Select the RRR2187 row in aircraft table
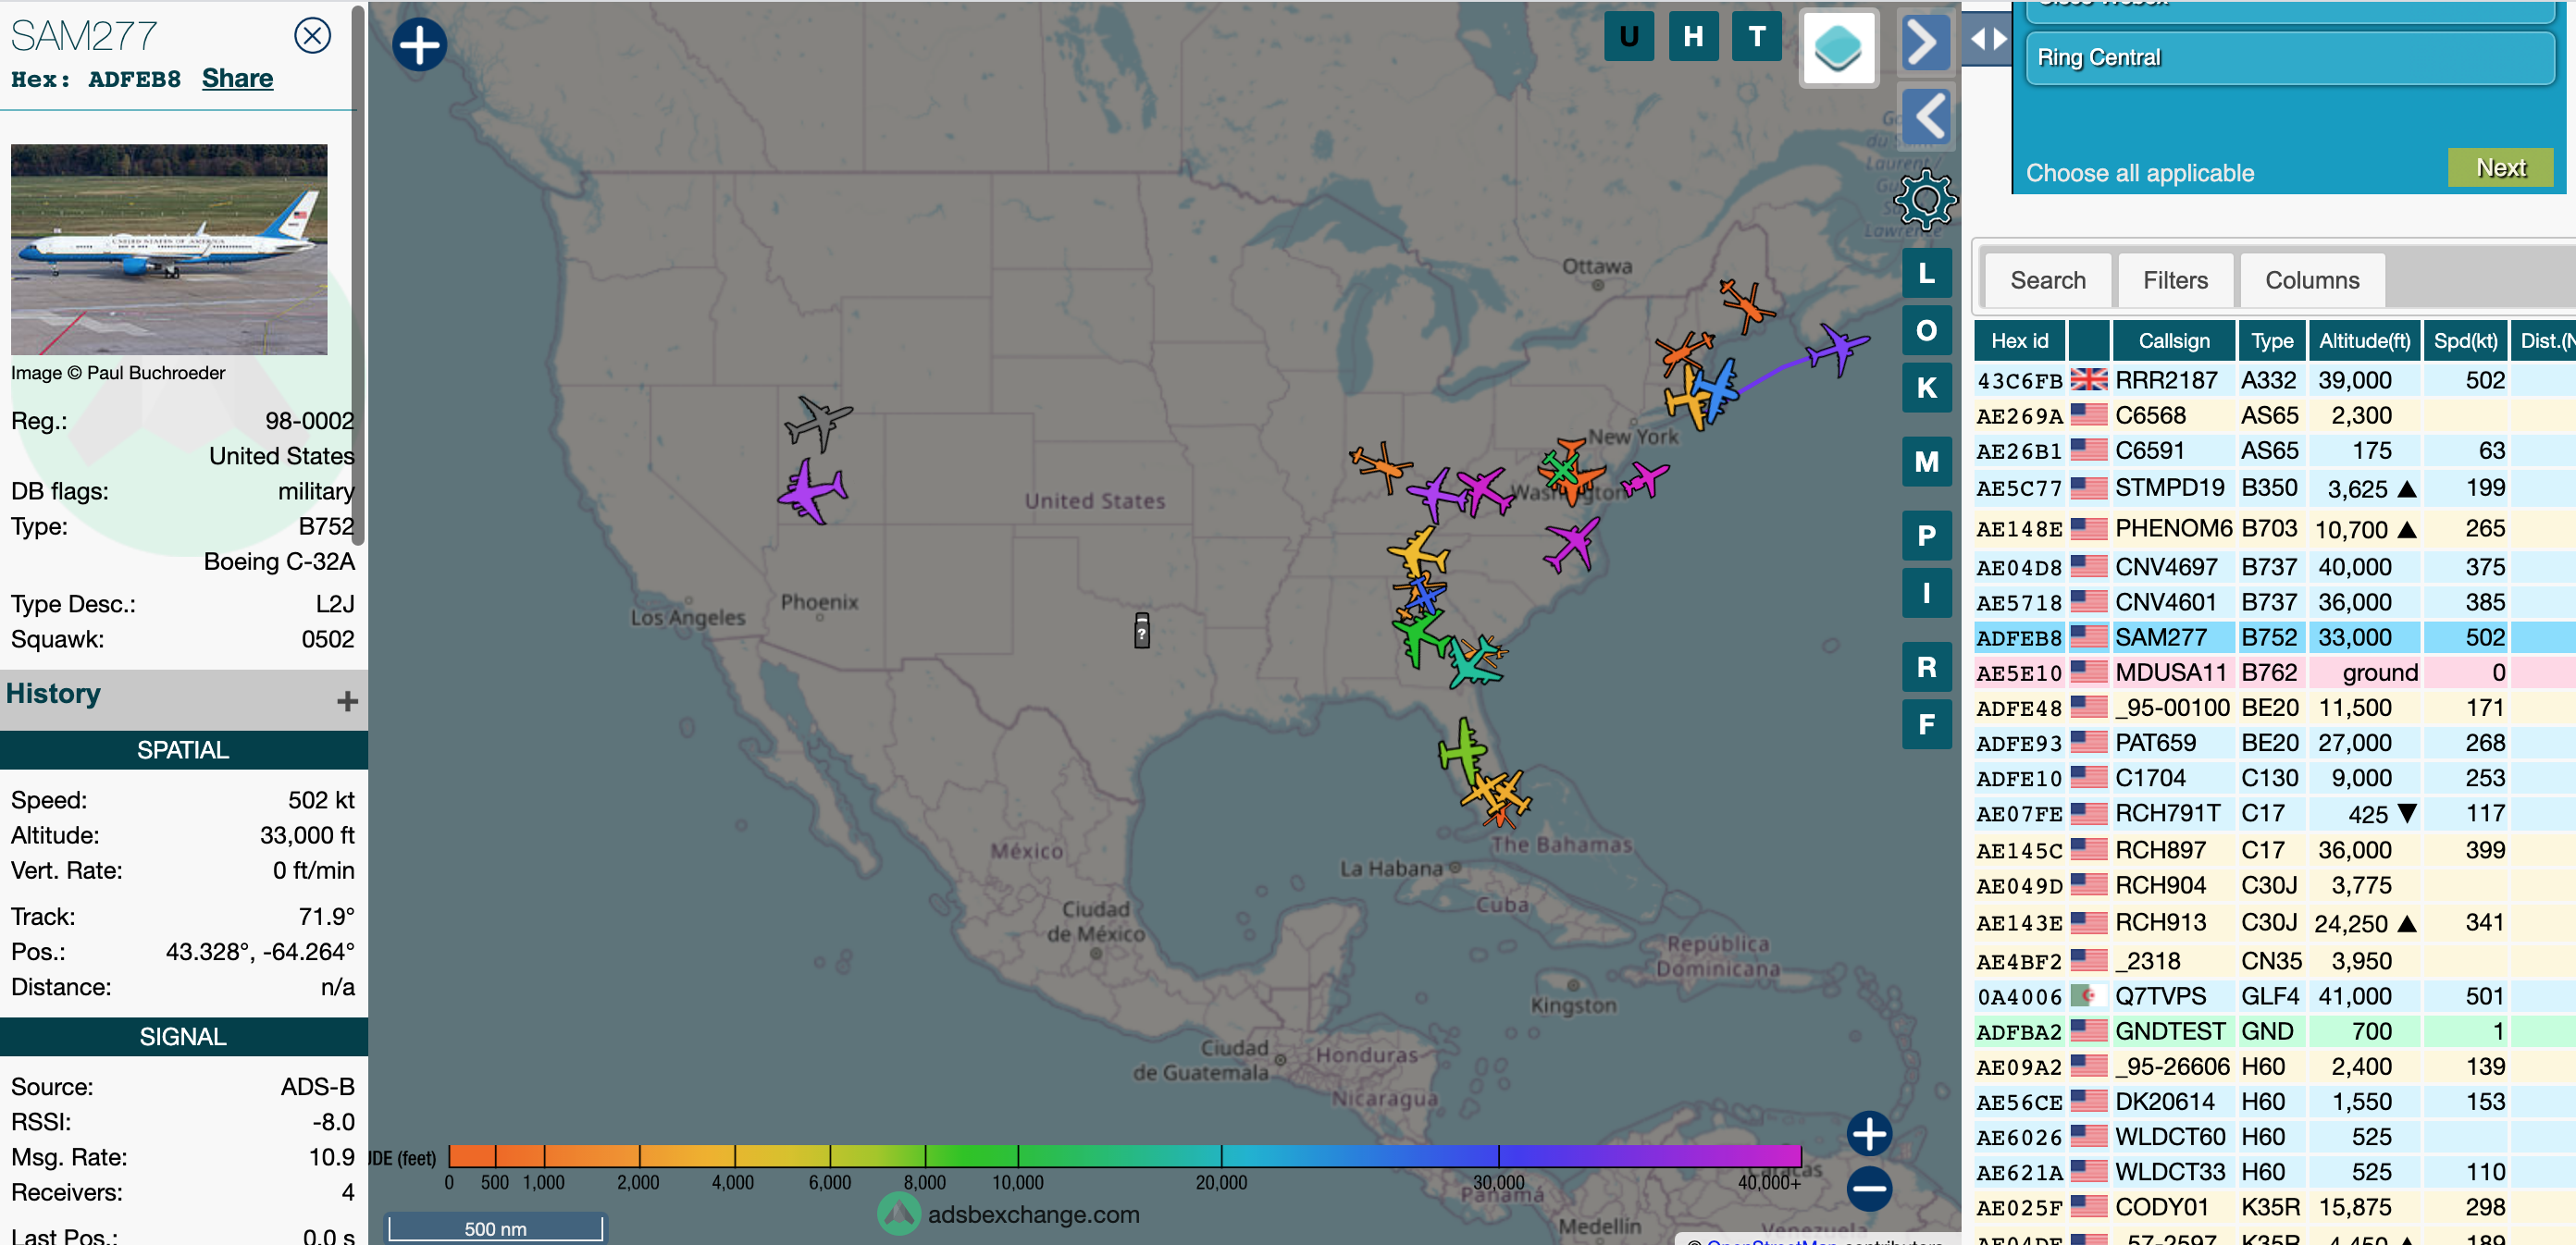This screenshot has width=2576, height=1245. pyautogui.click(x=2275, y=381)
